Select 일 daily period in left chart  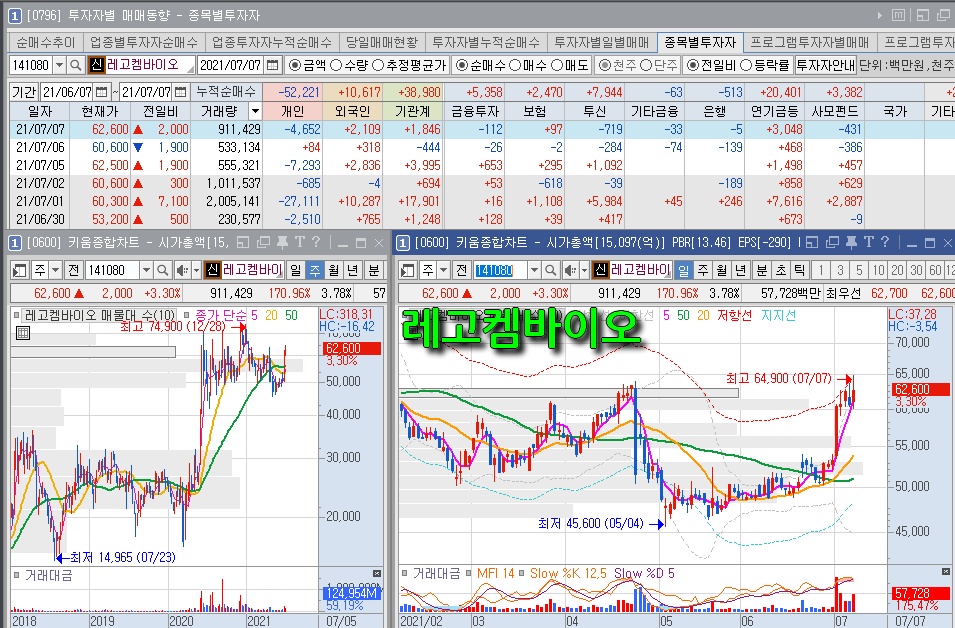click(x=295, y=270)
